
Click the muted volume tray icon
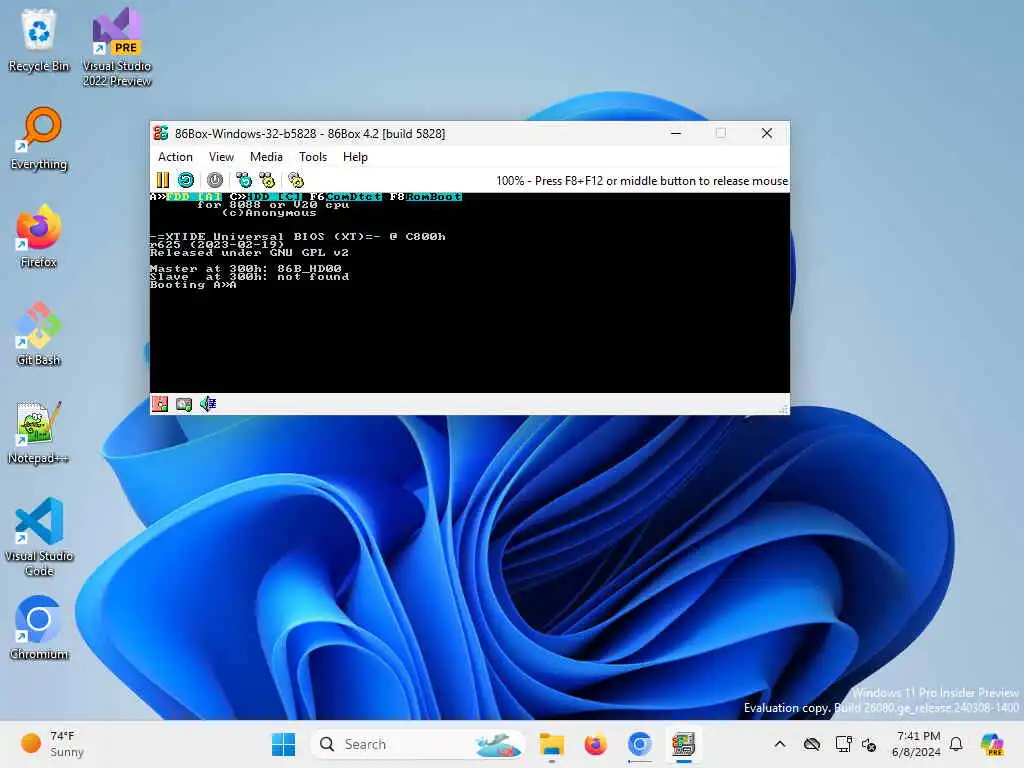tap(869, 744)
